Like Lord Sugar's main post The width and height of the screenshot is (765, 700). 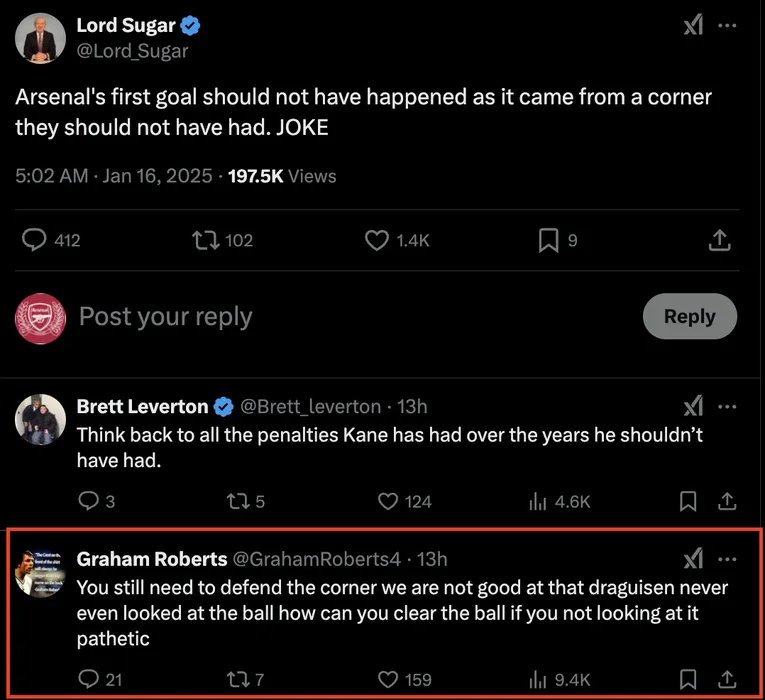tap(377, 240)
